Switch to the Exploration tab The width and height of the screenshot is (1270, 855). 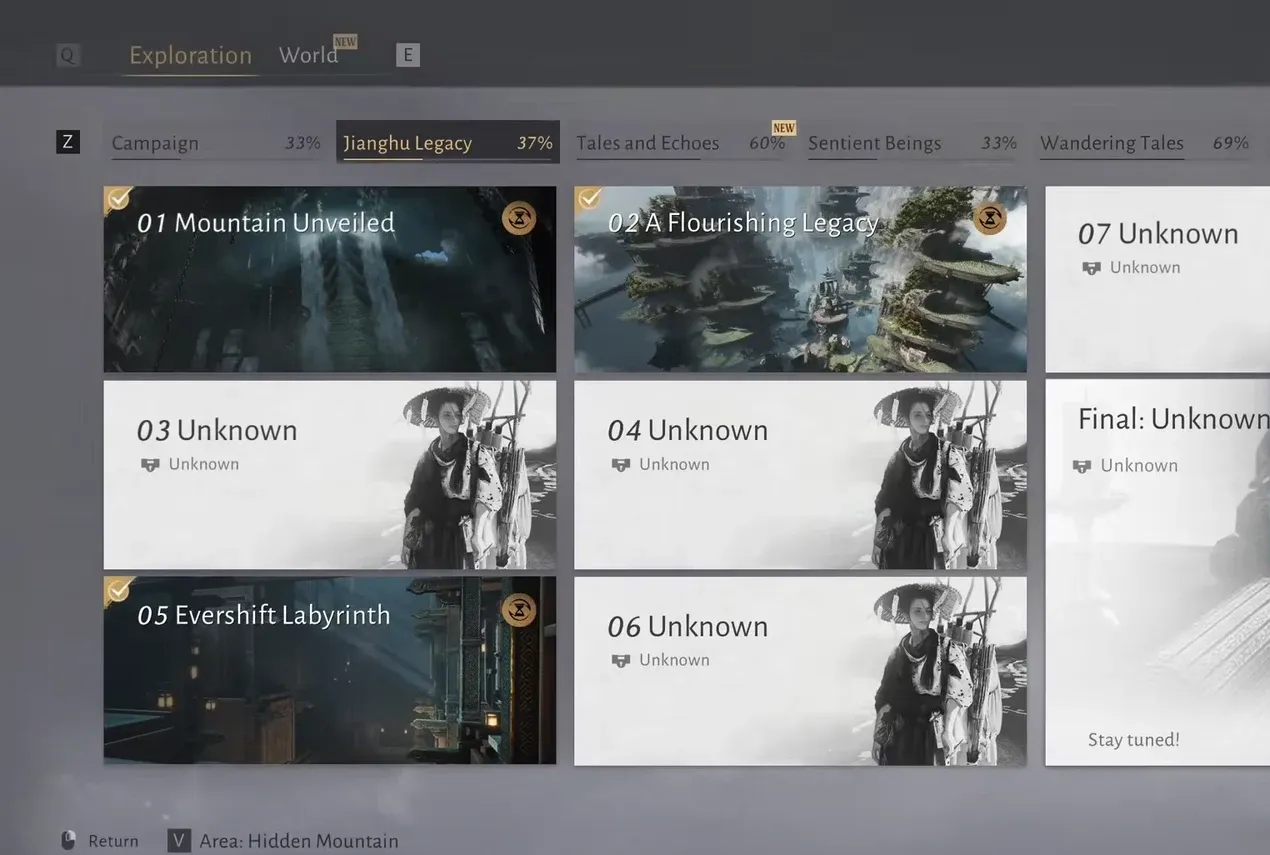[x=190, y=55]
